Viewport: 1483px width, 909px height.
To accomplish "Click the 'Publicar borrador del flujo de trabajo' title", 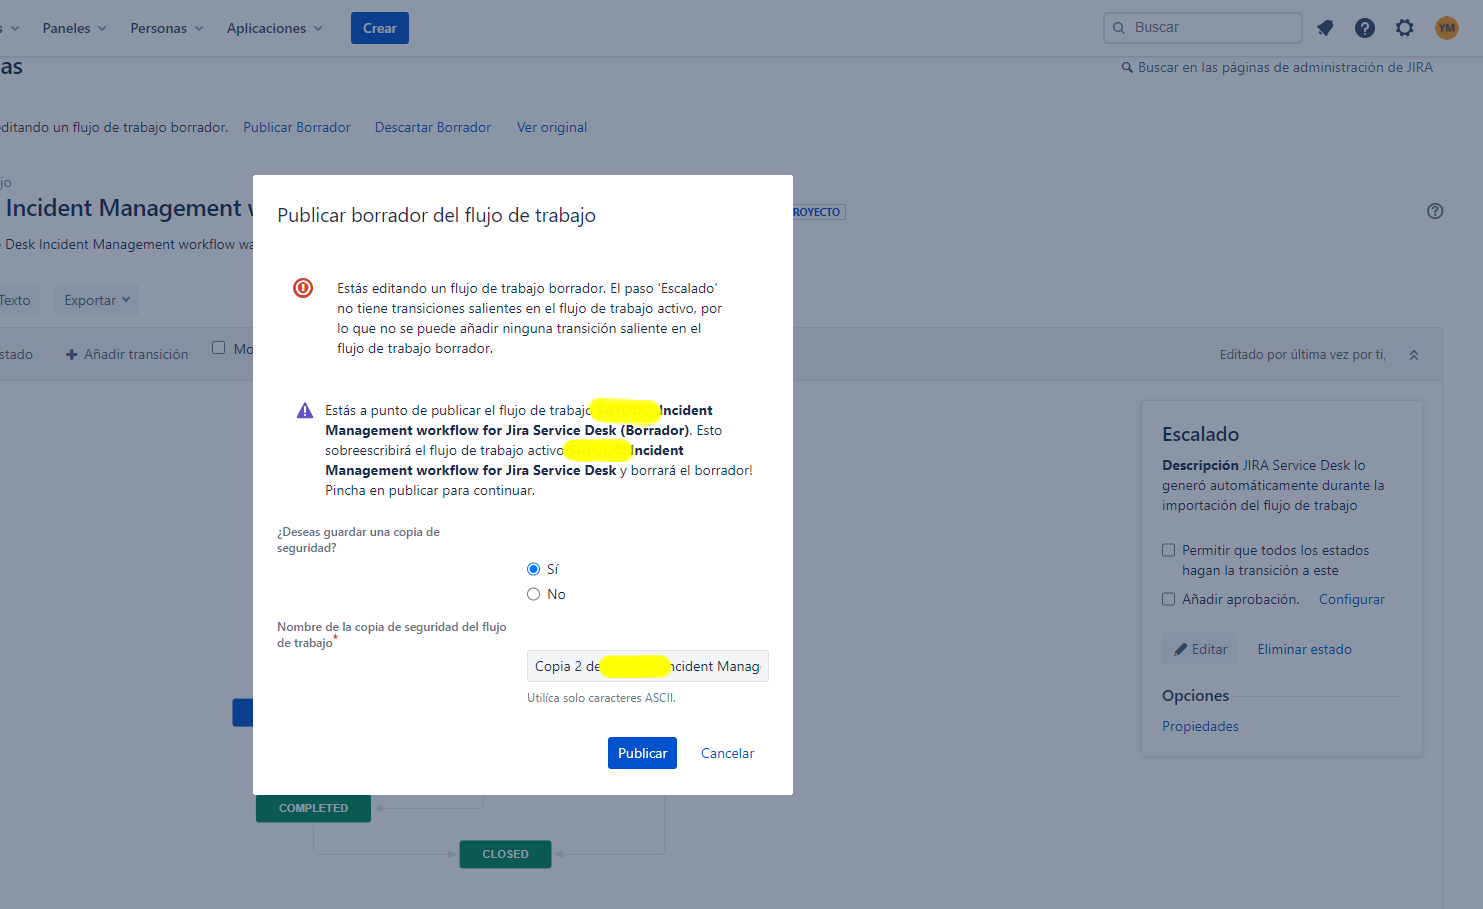I will (x=436, y=215).
